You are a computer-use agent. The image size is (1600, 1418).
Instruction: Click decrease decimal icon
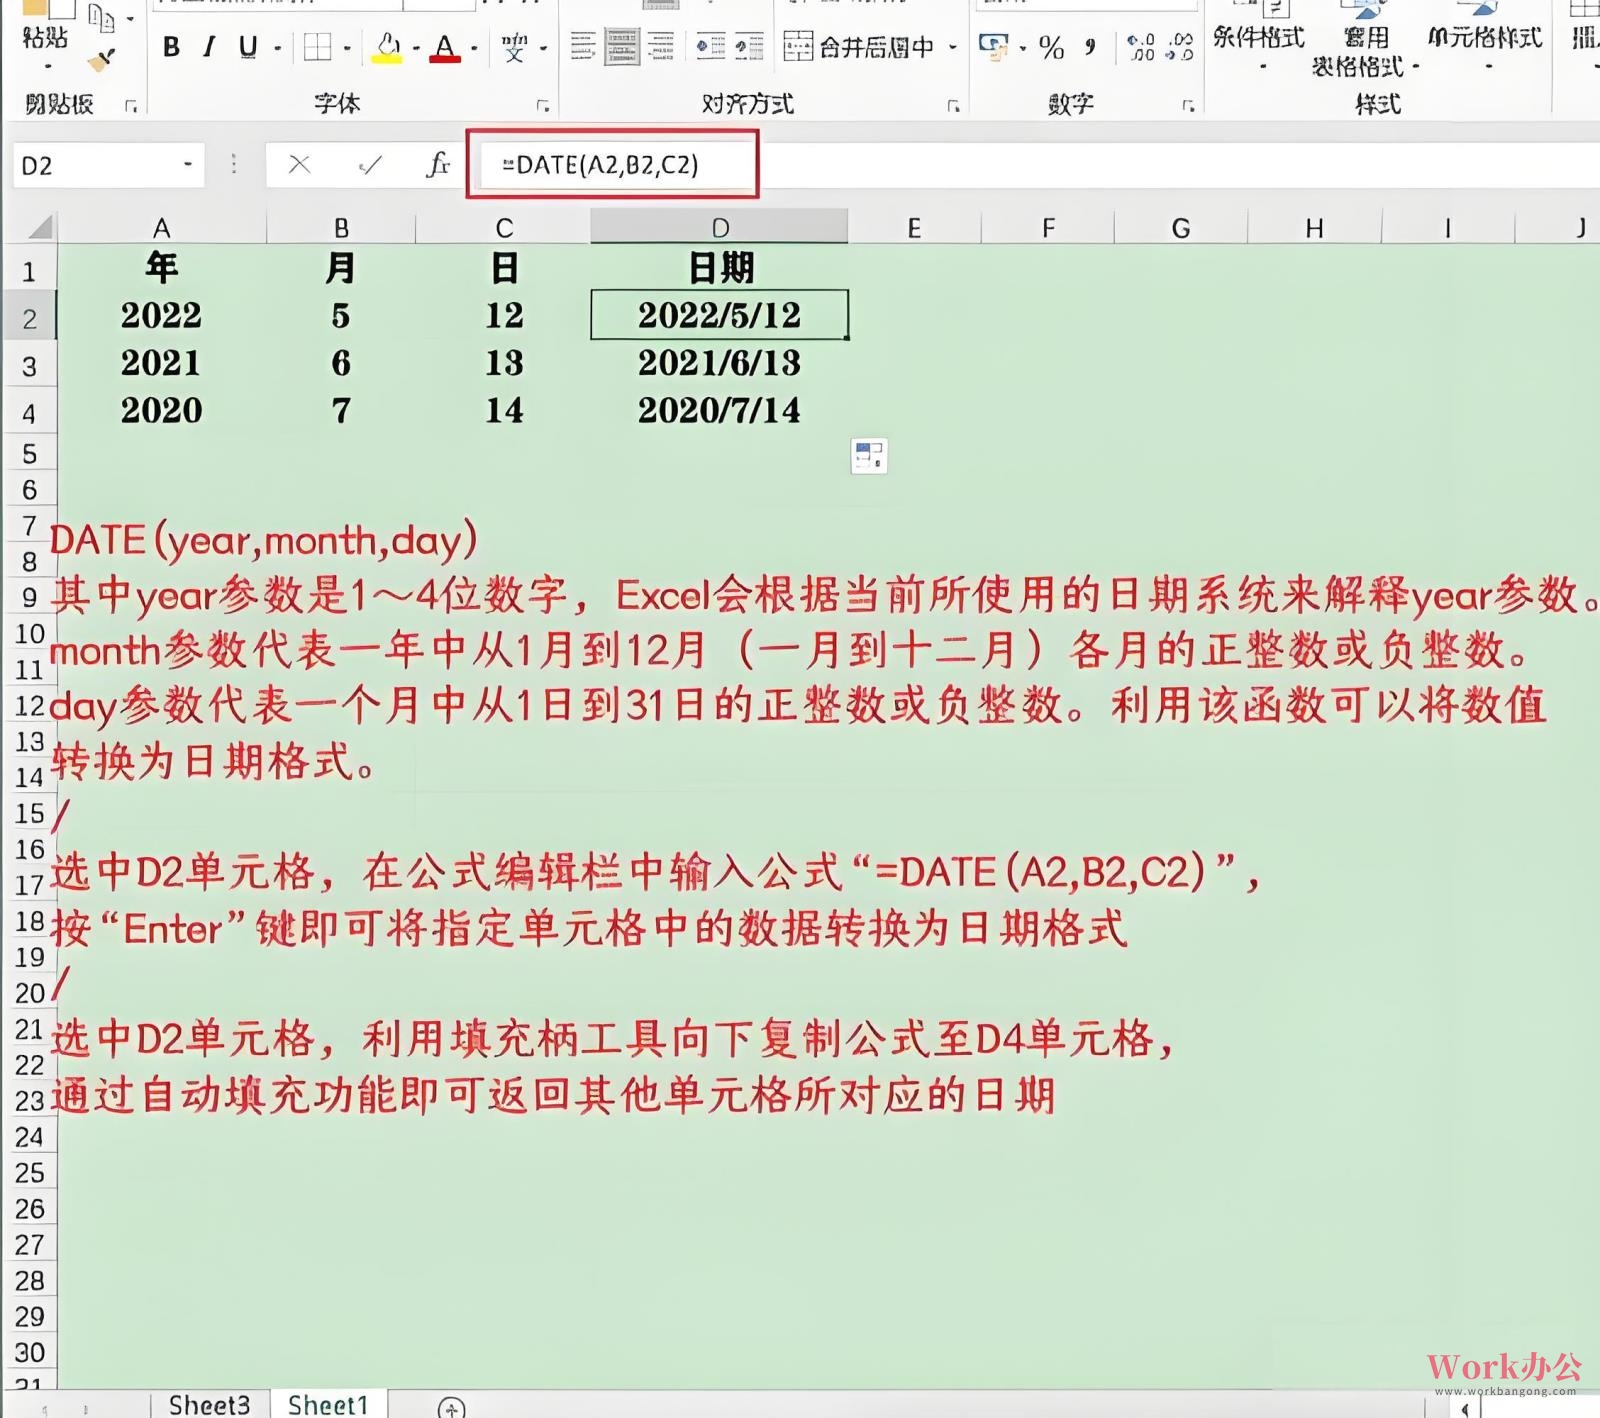[x=1180, y=46]
